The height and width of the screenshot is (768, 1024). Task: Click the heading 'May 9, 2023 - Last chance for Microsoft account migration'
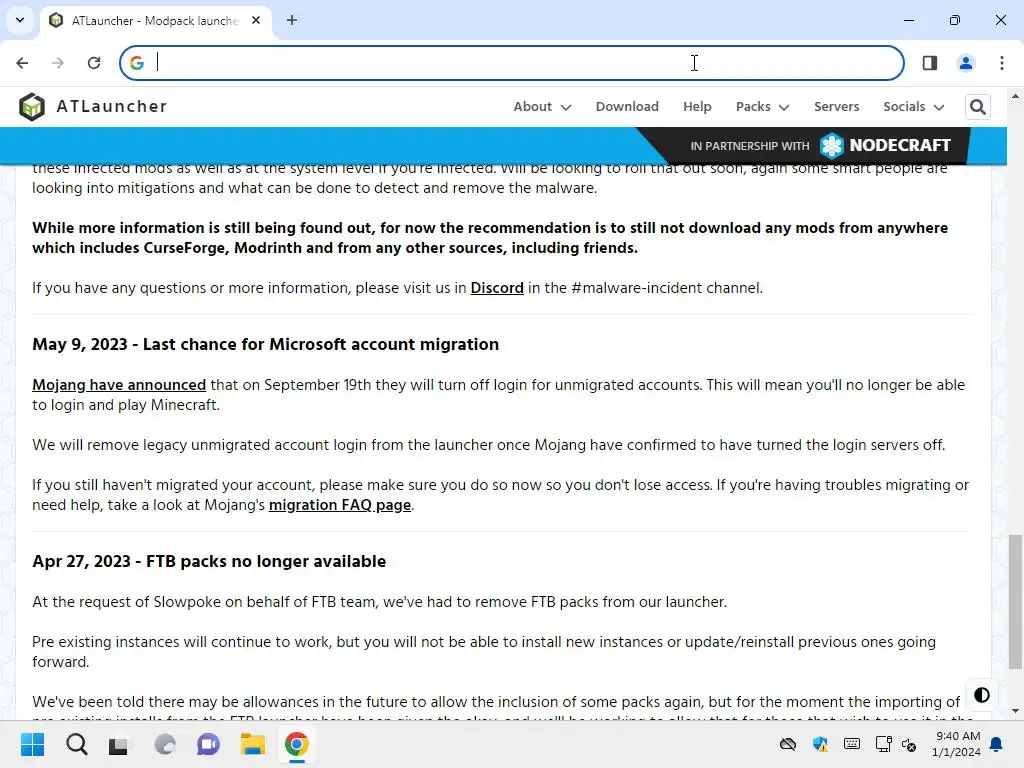pos(265,344)
